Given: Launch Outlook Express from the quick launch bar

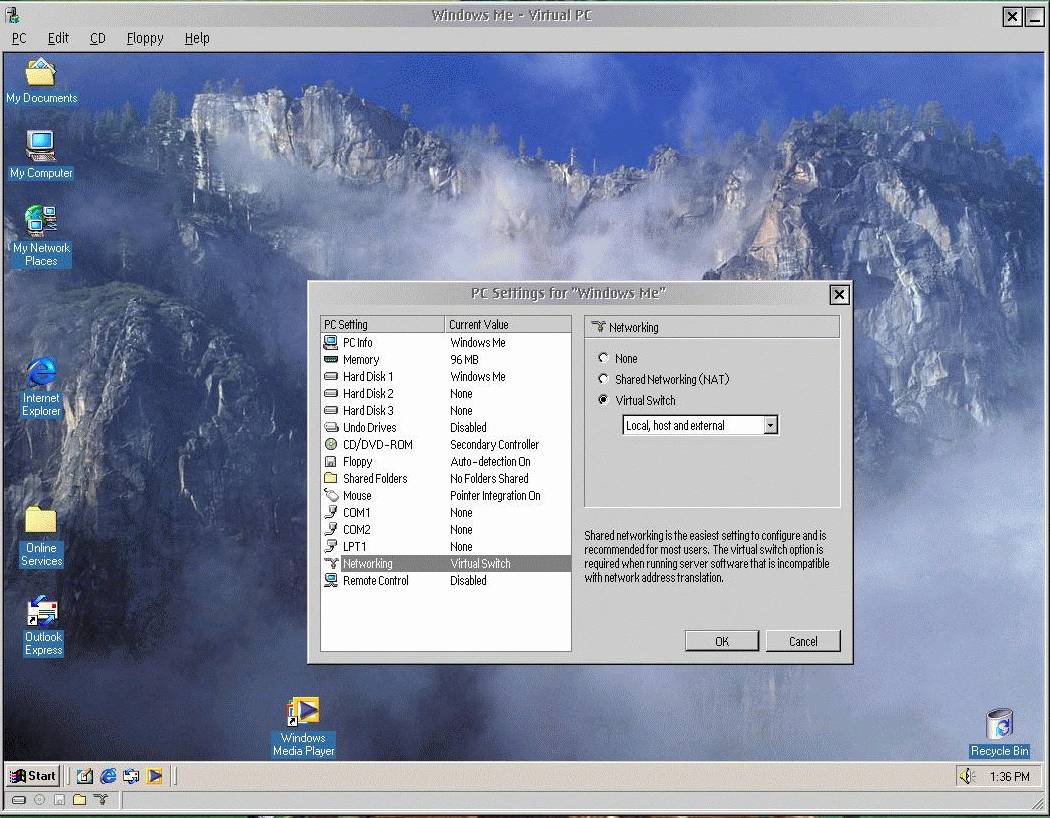Looking at the screenshot, I should point(131,776).
